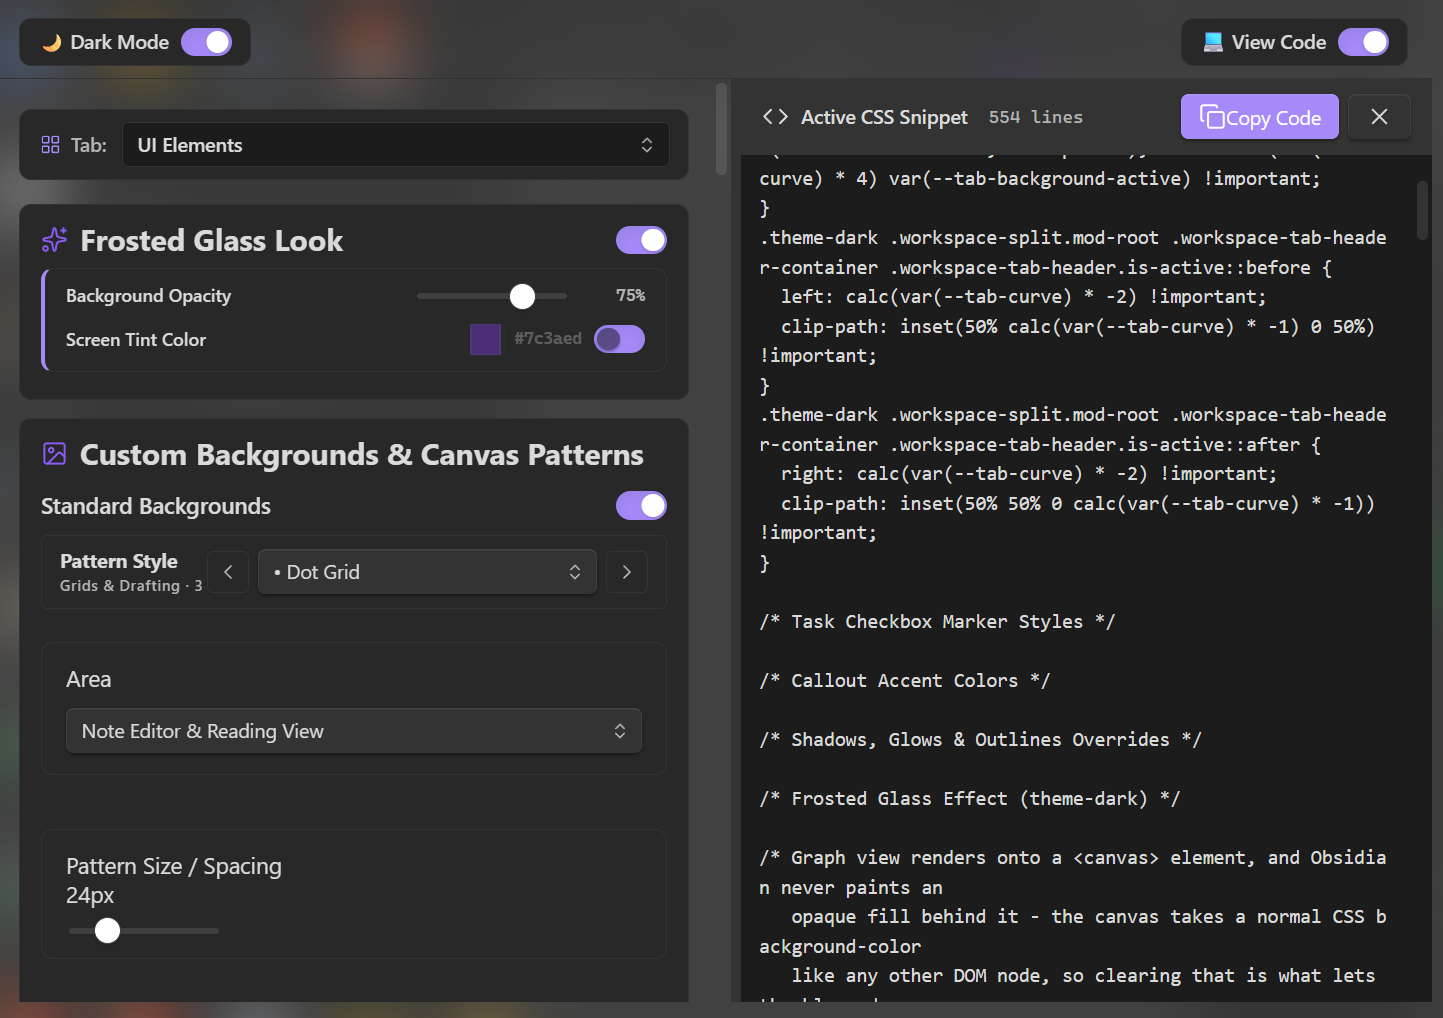The width and height of the screenshot is (1443, 1018).
Task: Click the "Standard Backgrounds" label
Action: [x=156, y=506]
